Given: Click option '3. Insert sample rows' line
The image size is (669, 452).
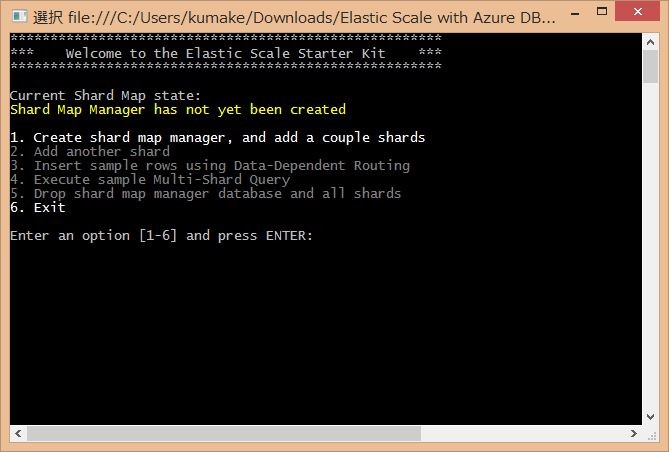Looking at the screenshot, I should (x=210, y=166).
